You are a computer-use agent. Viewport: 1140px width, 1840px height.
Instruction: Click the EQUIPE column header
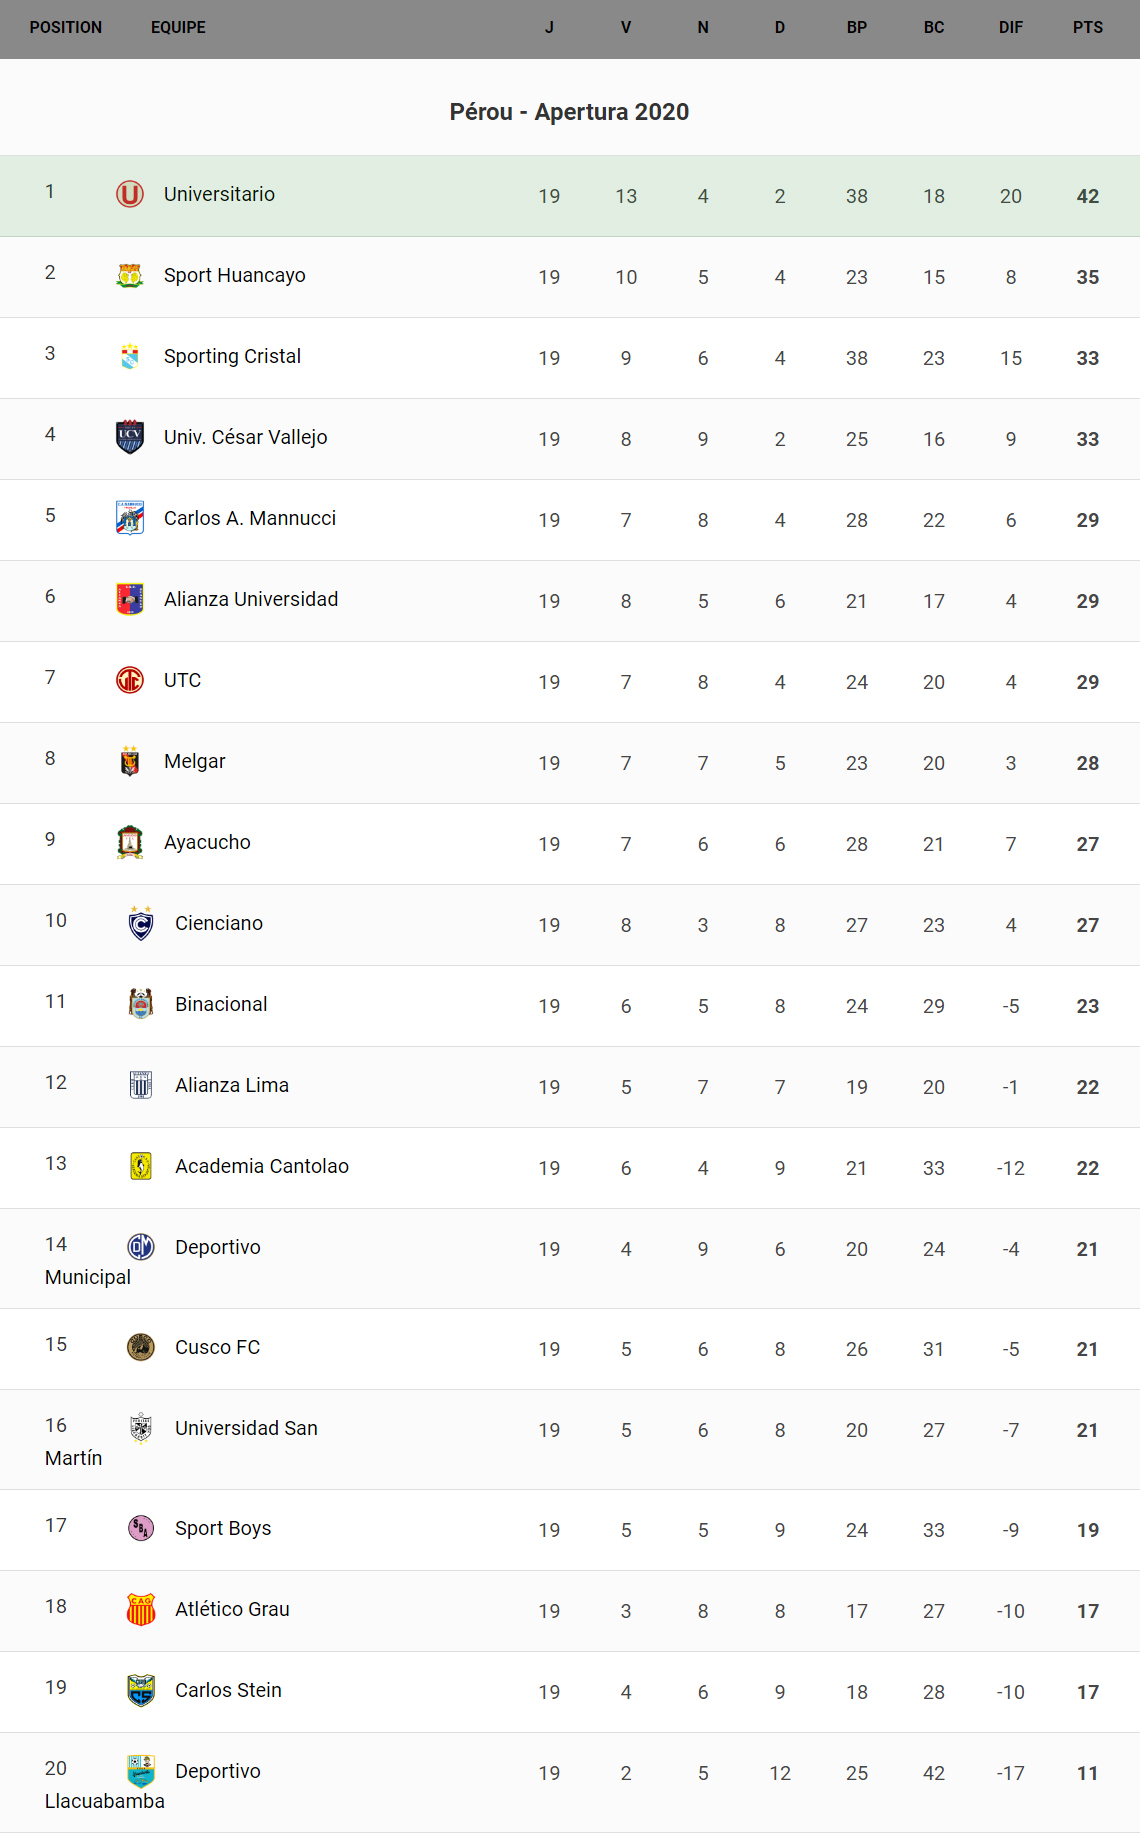click(x=178, y=28)
